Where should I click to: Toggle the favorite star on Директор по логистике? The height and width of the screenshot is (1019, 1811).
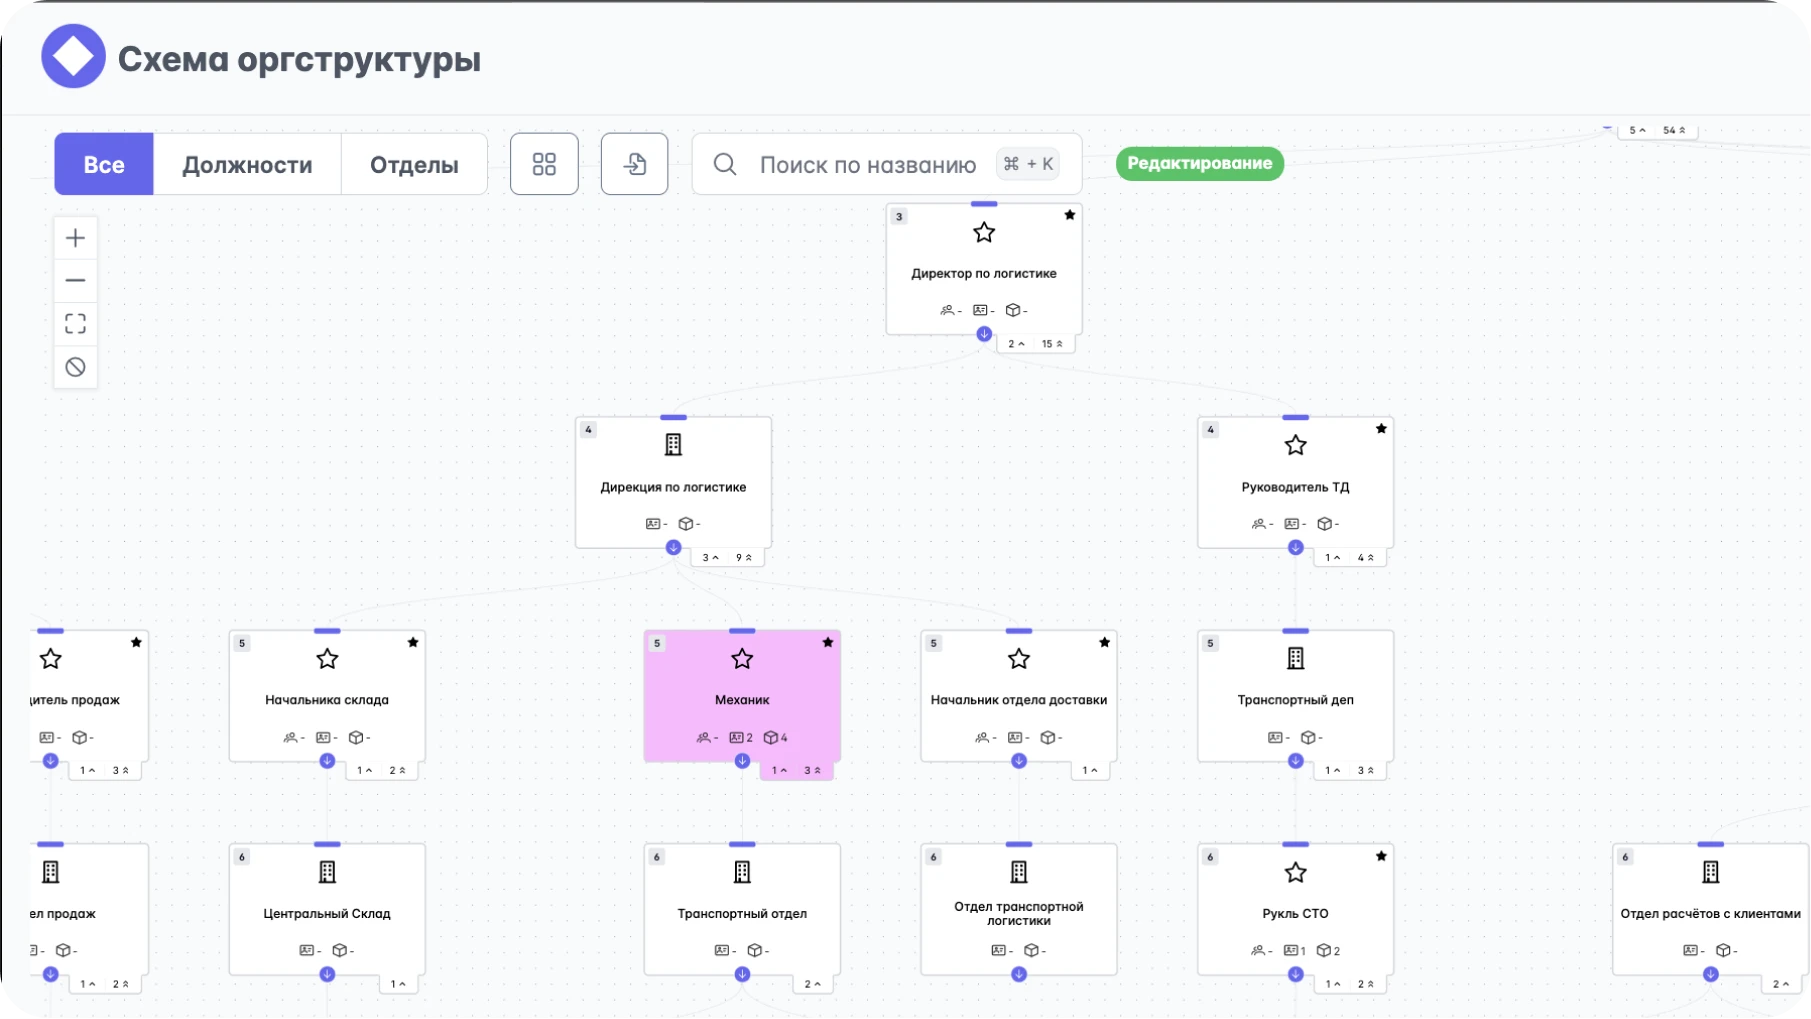coord(1069,214)
